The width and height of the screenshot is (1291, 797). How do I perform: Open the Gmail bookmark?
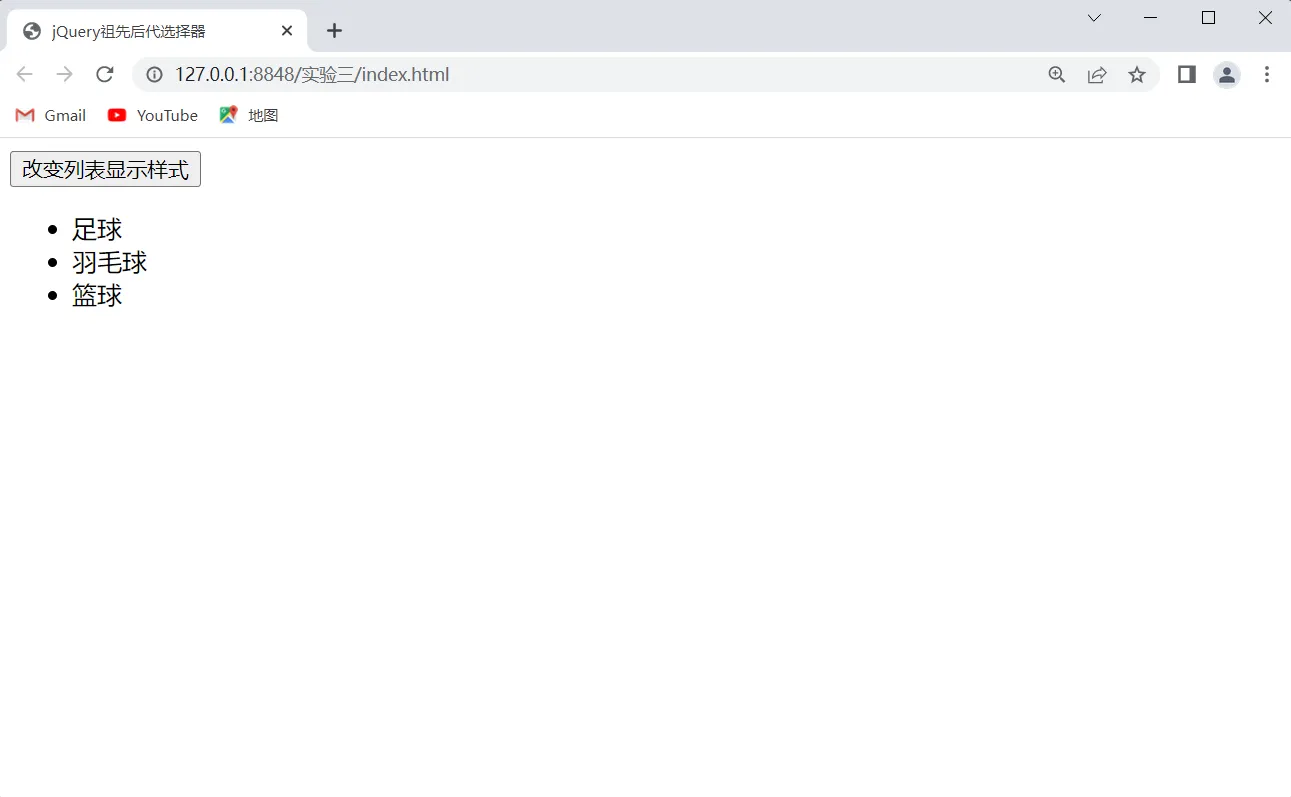pyautogui.click(x=51, y=115)
